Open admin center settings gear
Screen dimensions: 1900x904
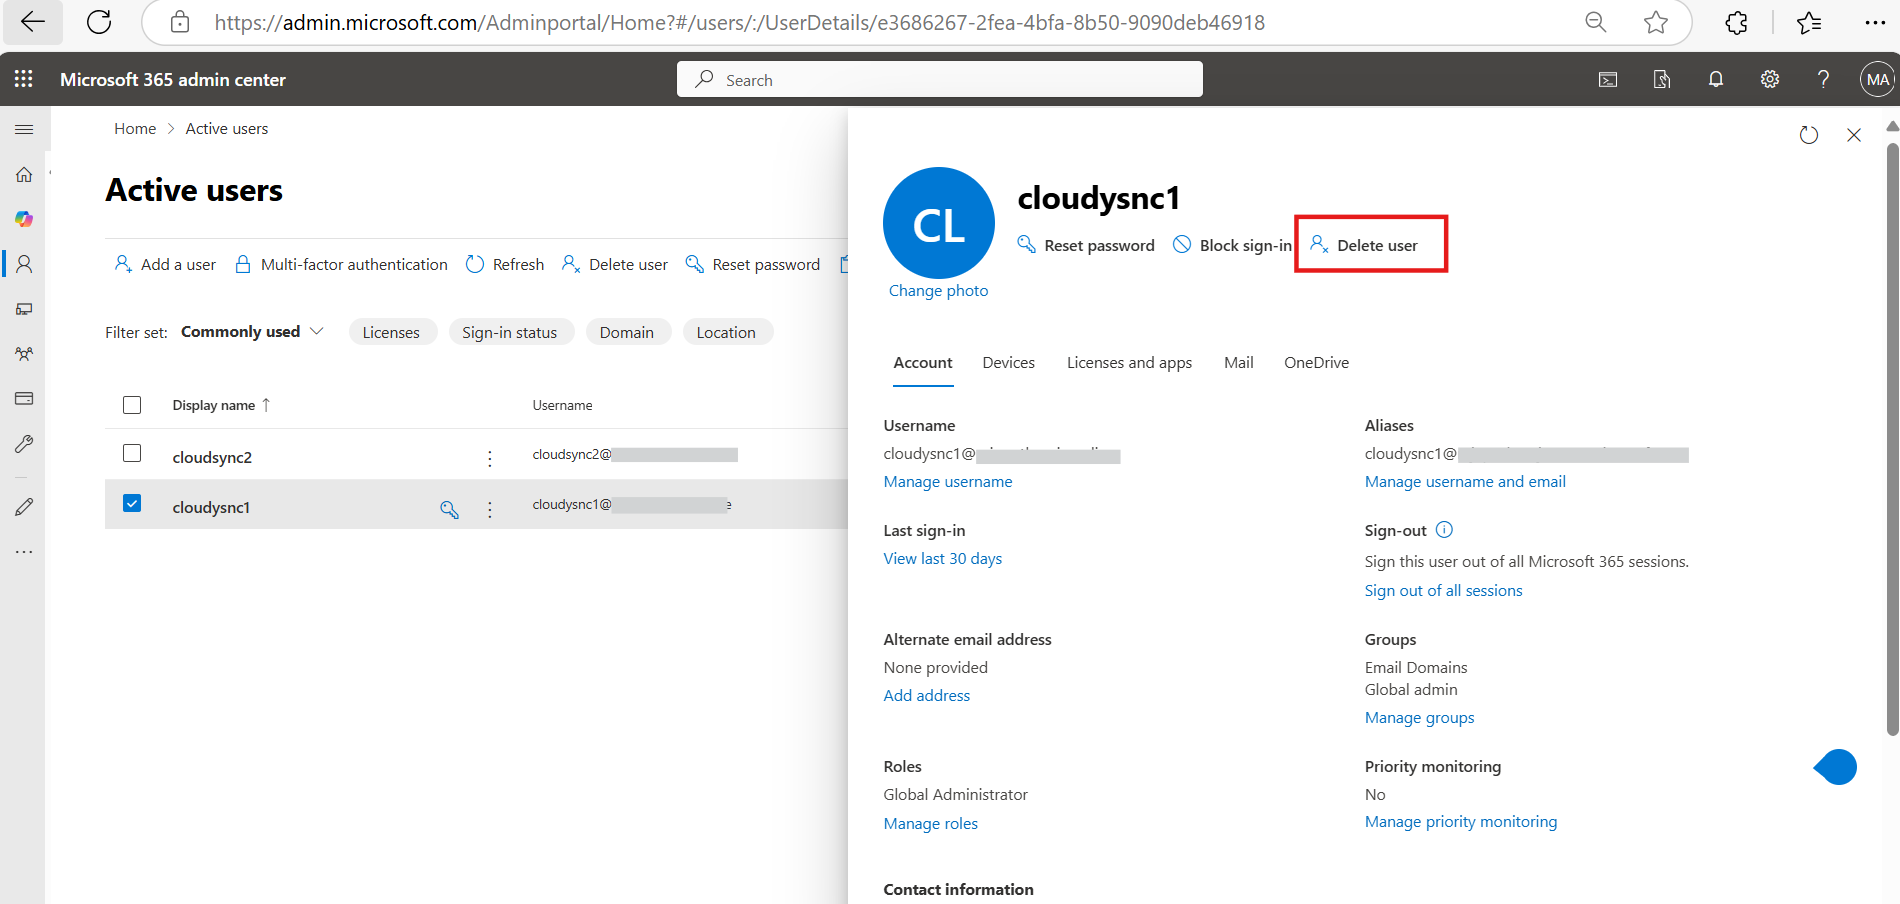[x=1769, y=79]
